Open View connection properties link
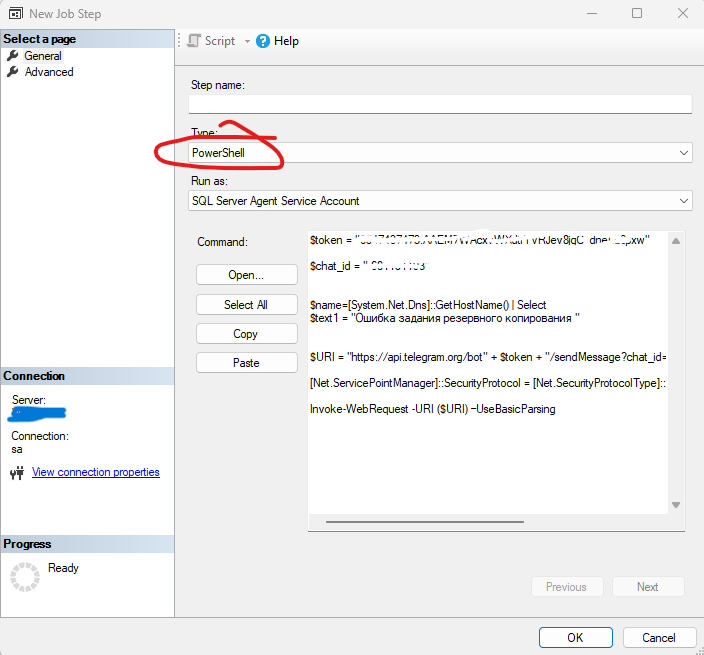 (x=95, y=472)
